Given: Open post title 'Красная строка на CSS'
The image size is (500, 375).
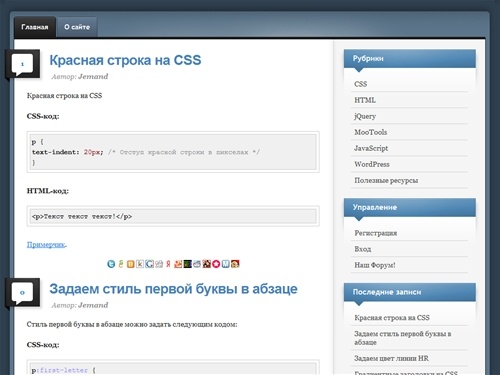Looking at the screenshot, I should click(x=125, y=60).
